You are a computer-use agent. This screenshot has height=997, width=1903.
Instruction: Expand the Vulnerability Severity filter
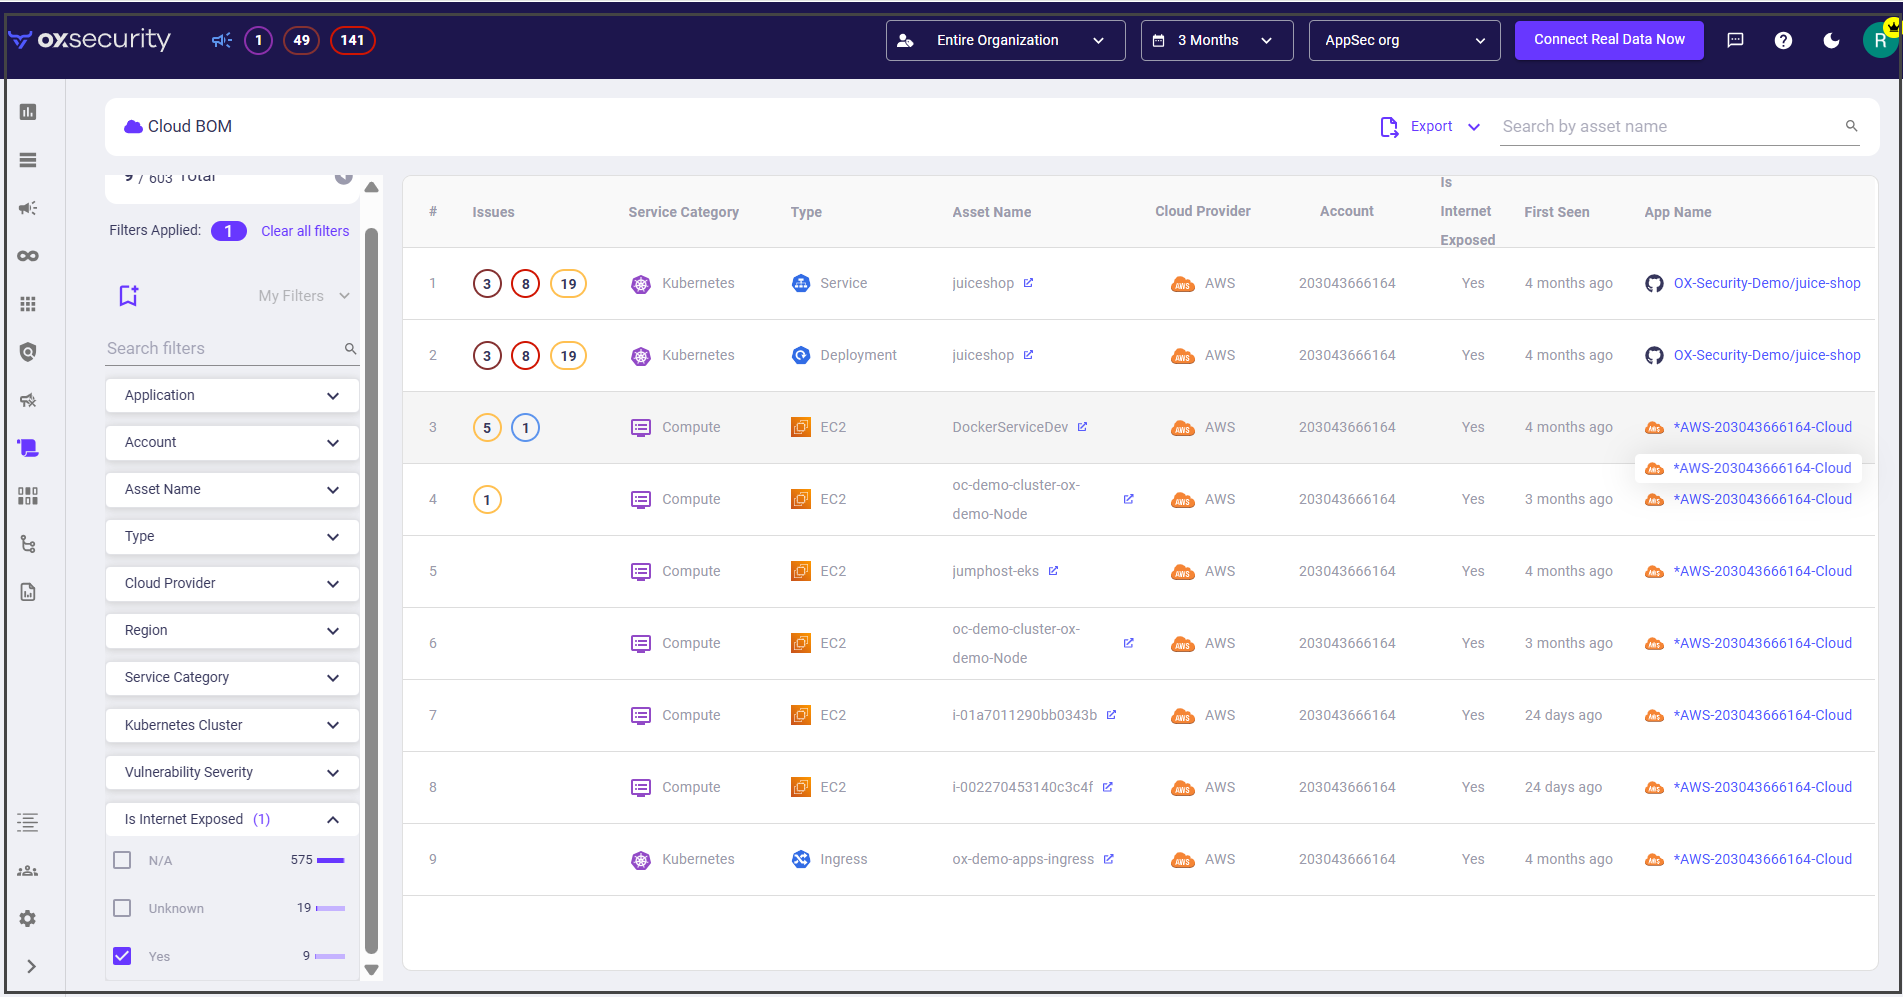click(x=232, y=772)
